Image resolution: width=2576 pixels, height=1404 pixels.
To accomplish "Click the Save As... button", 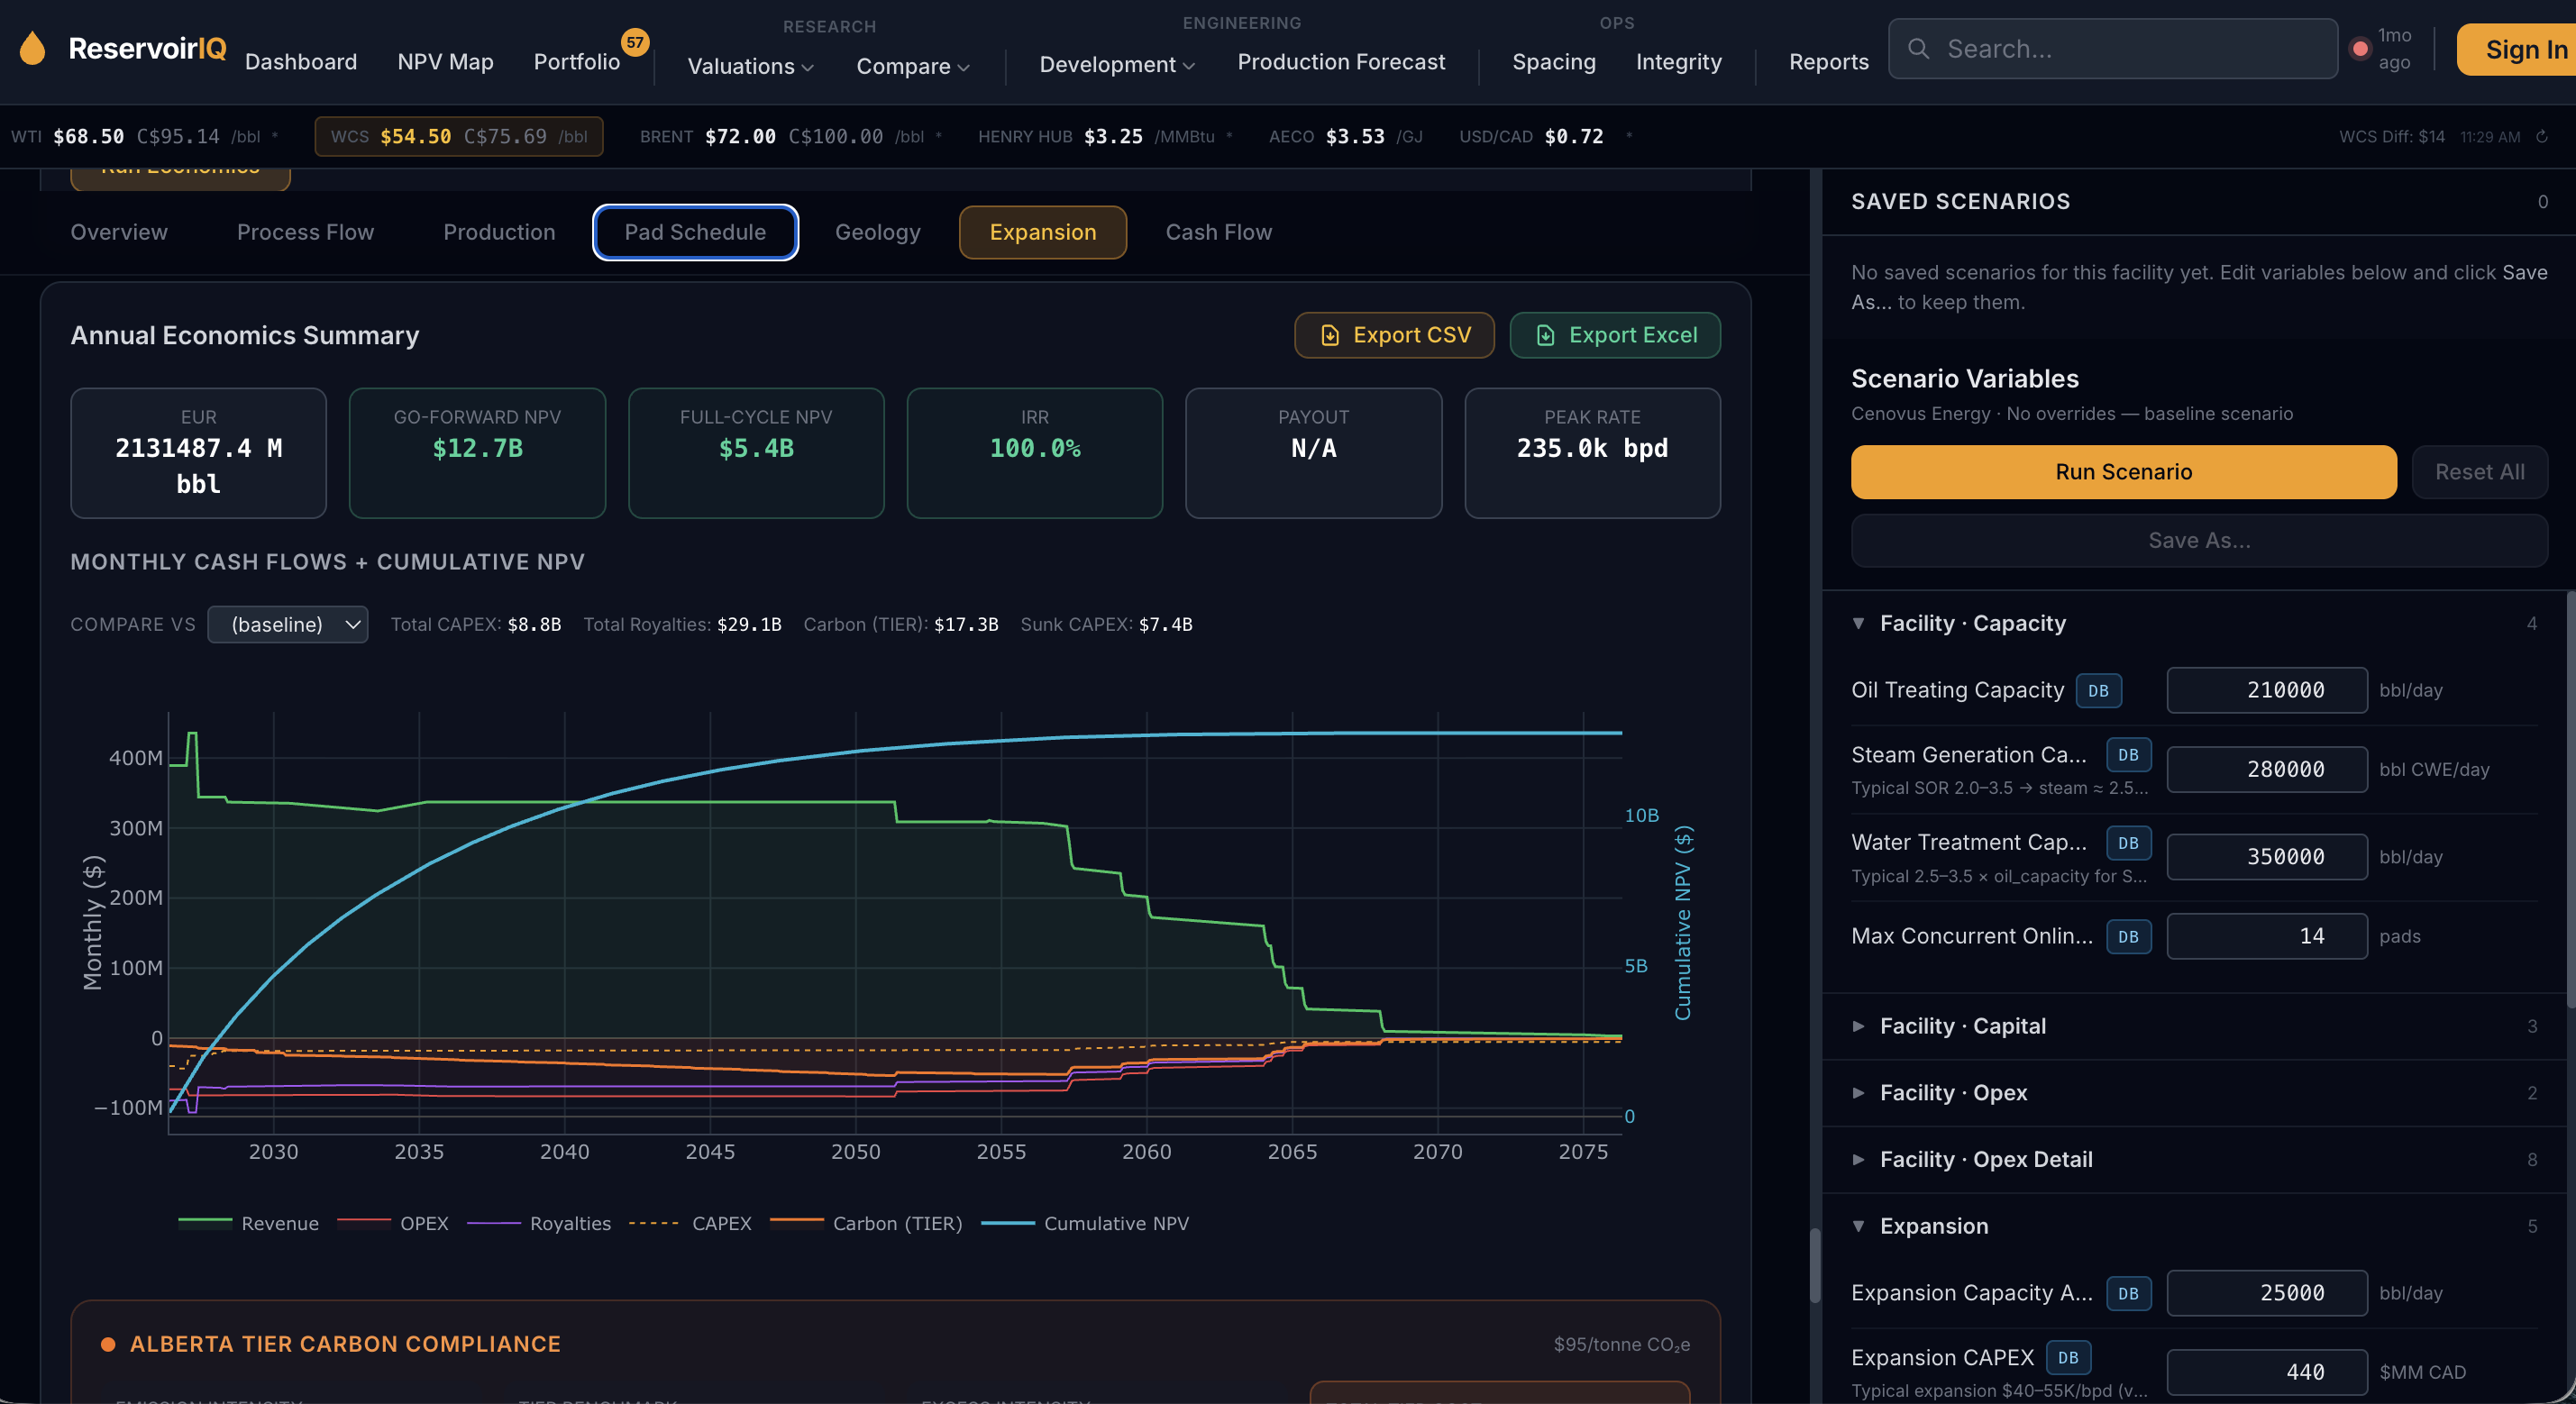I will [x=2199, y=541].
